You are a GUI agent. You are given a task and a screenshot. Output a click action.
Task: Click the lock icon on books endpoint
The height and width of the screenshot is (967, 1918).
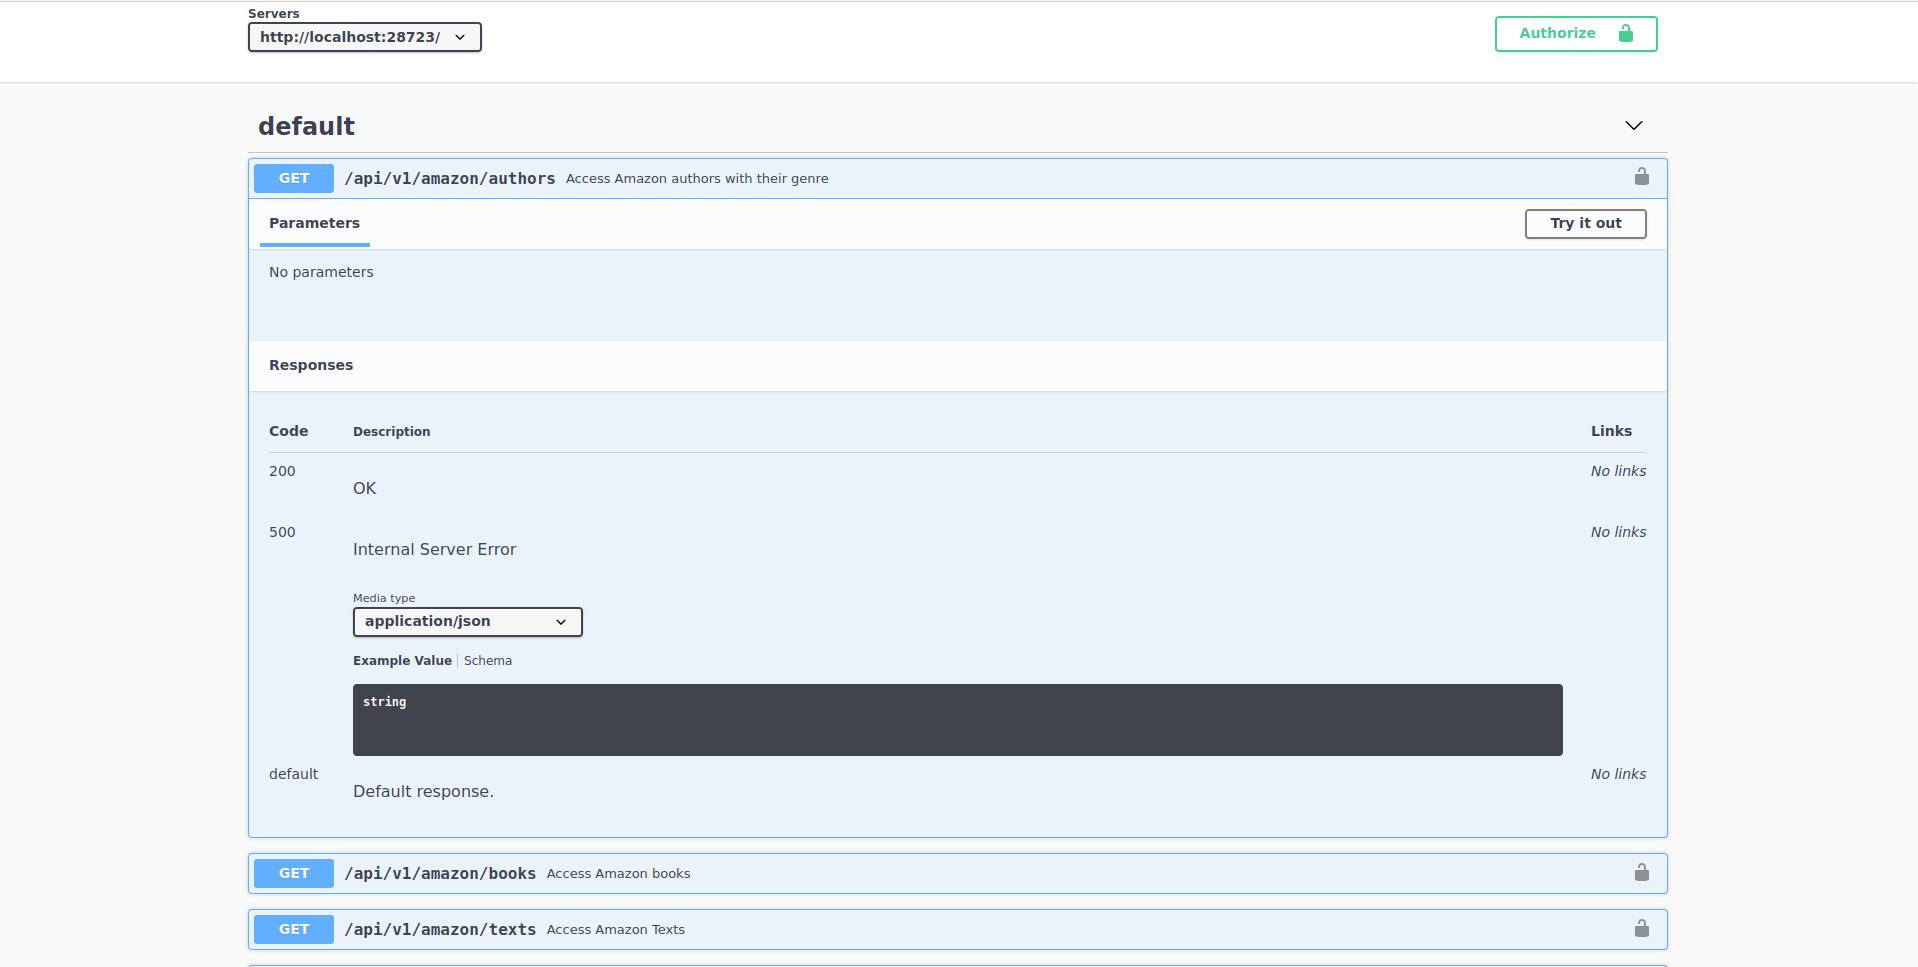click(1641, 873)
